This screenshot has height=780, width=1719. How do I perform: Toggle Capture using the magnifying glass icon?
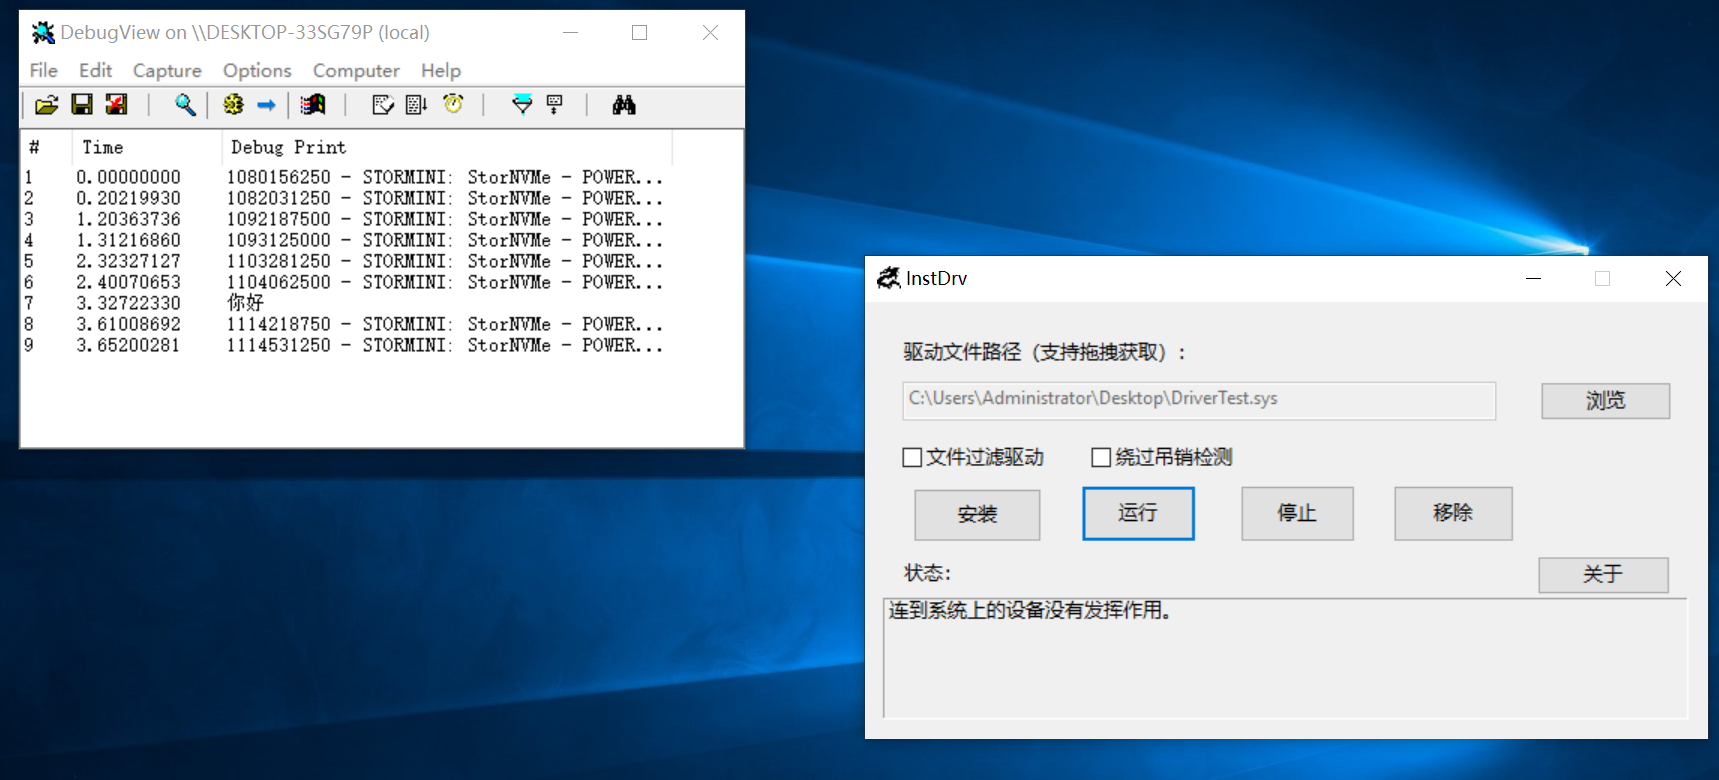tap(185, 105)
